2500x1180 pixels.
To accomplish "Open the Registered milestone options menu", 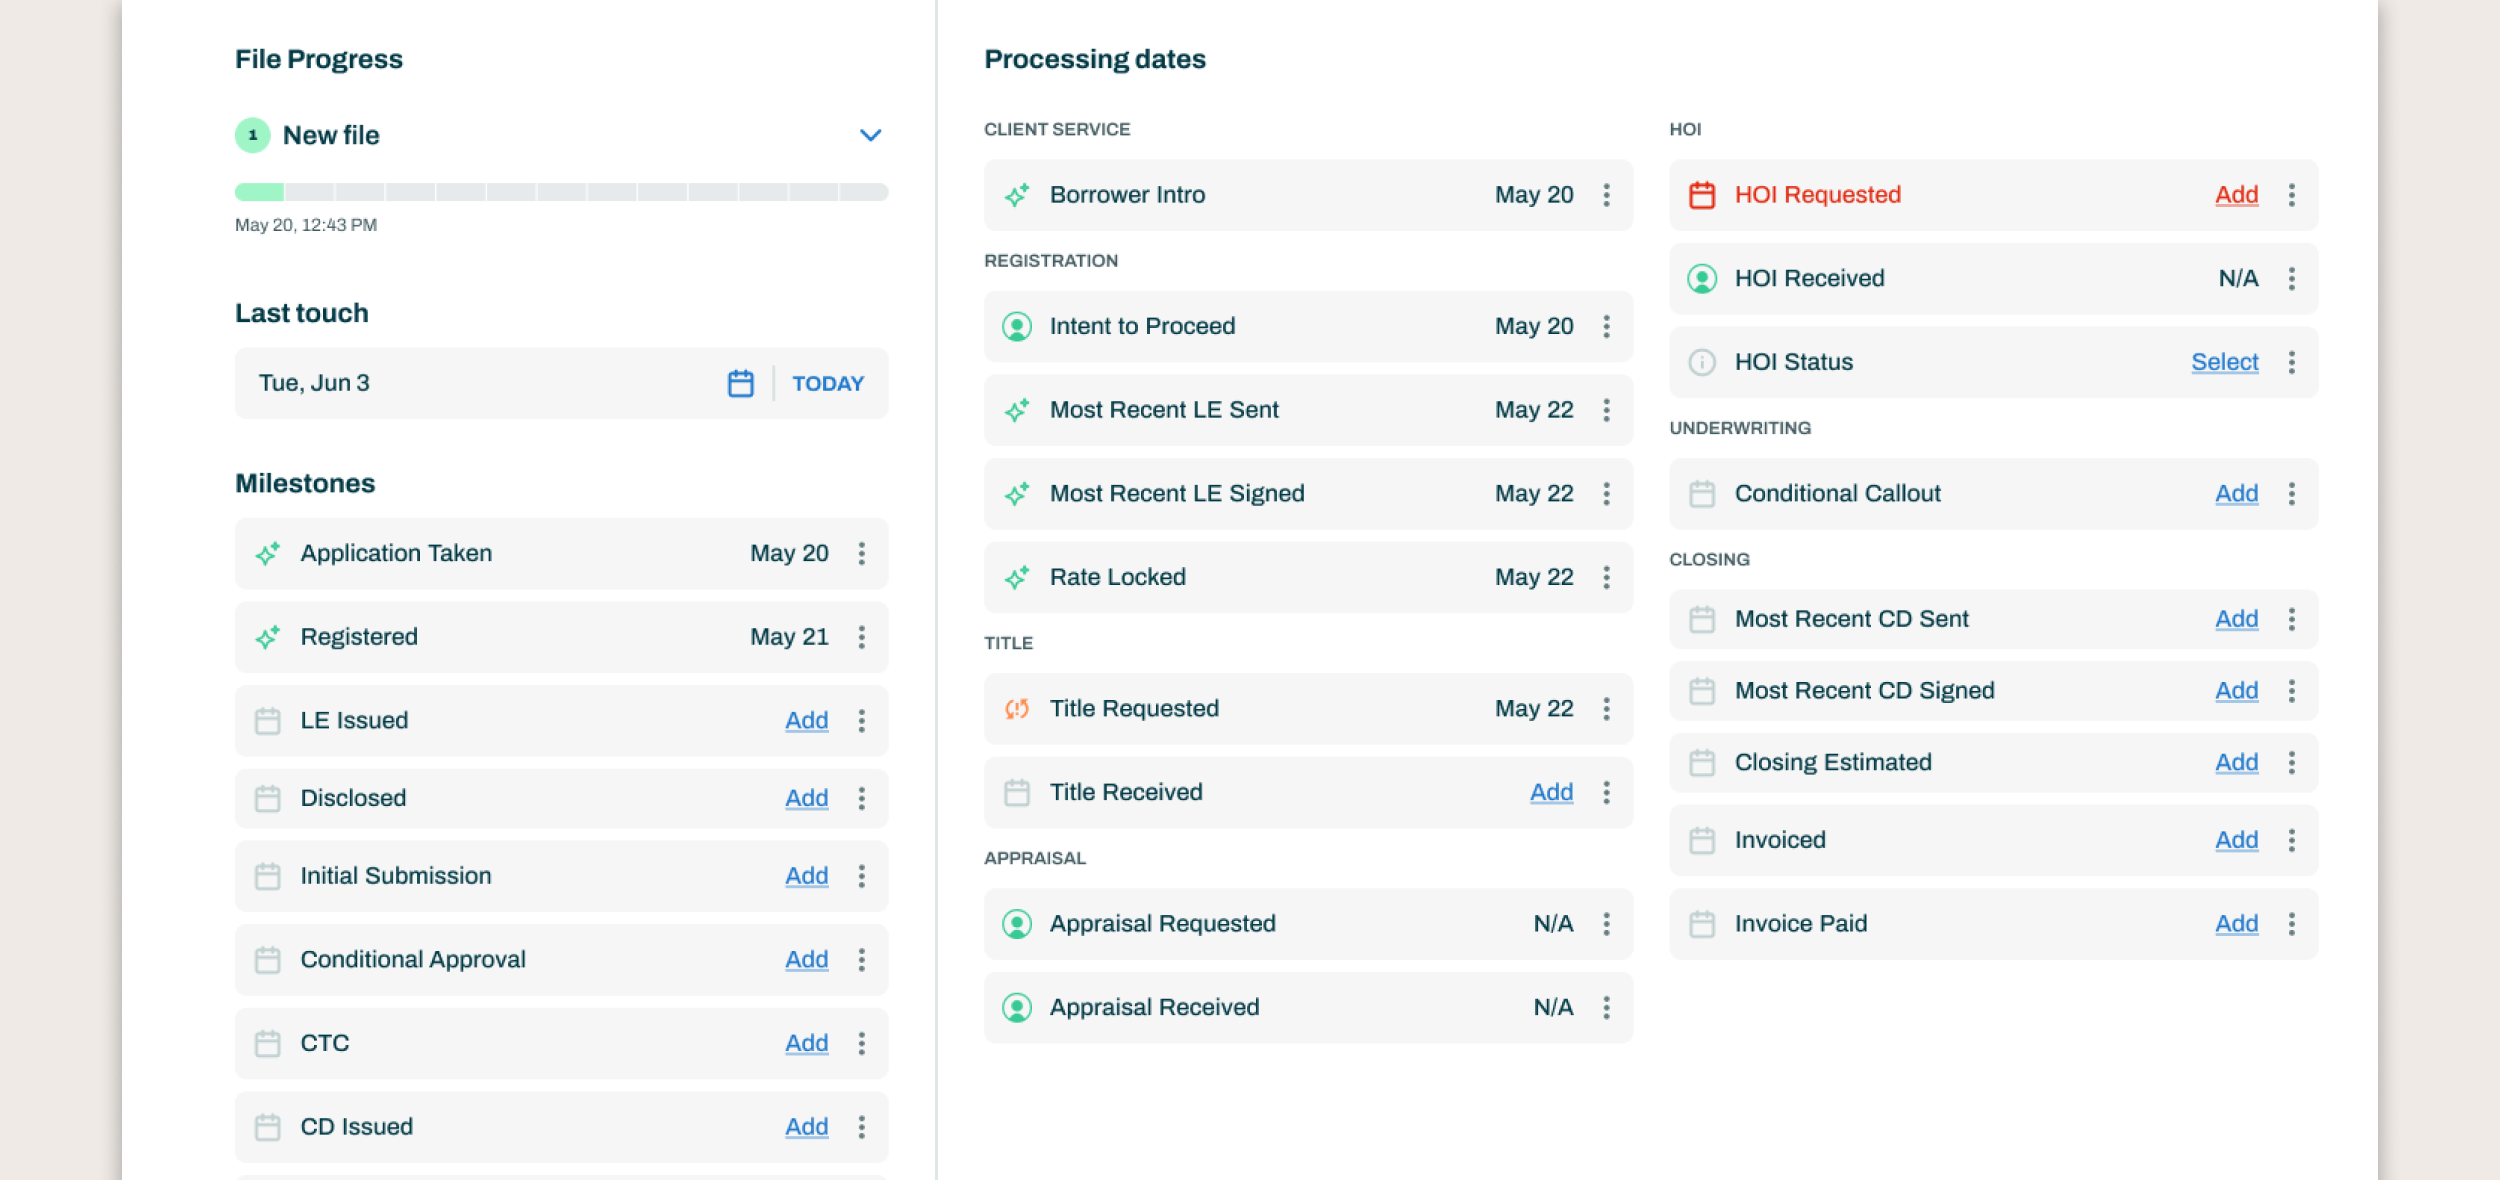I will pos(861,637).
